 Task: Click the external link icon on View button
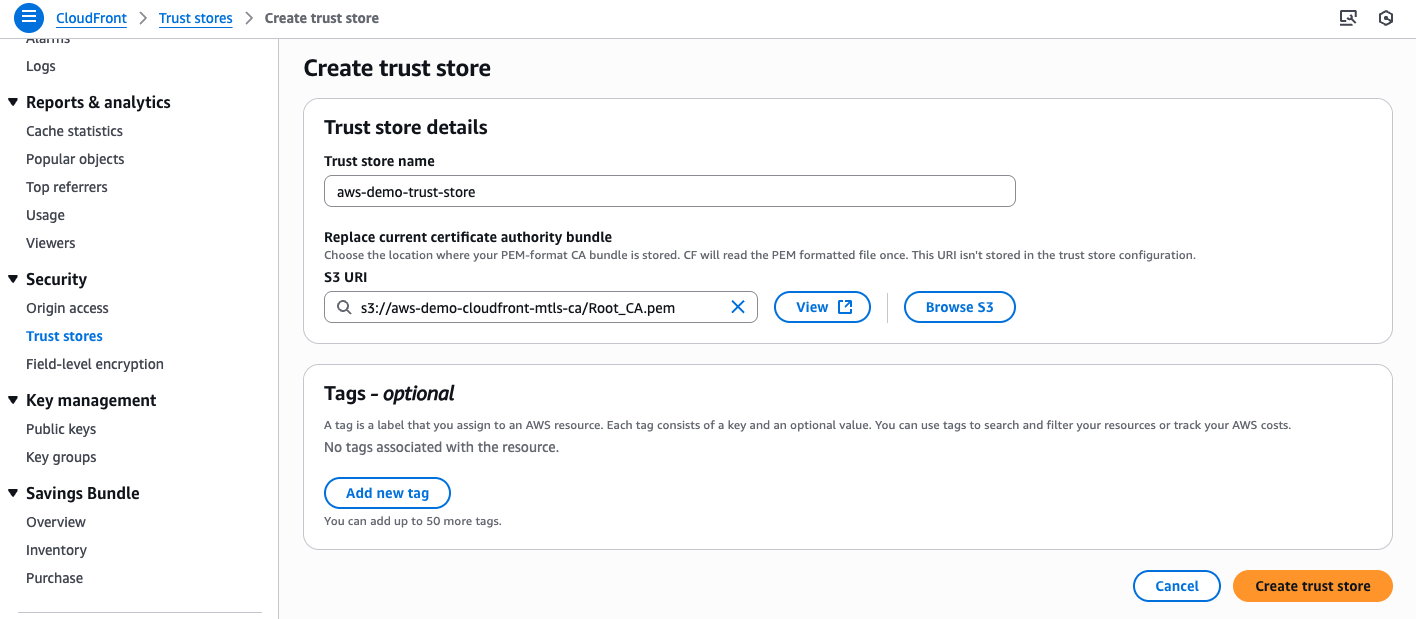(x=845, y=307)
